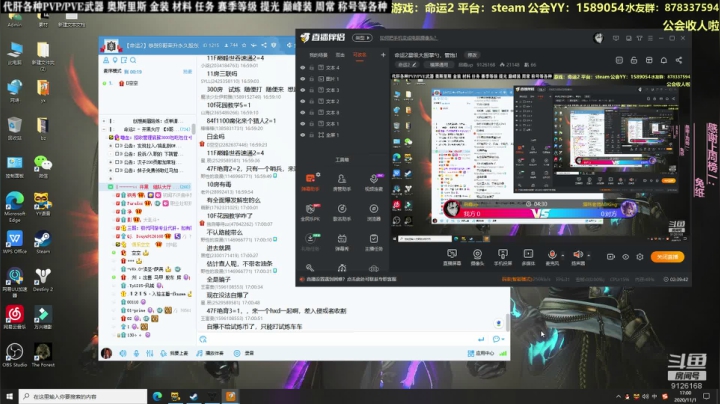
Task: Open the 弹幕助手 tool in the toolbox
Action: [310, 182]
